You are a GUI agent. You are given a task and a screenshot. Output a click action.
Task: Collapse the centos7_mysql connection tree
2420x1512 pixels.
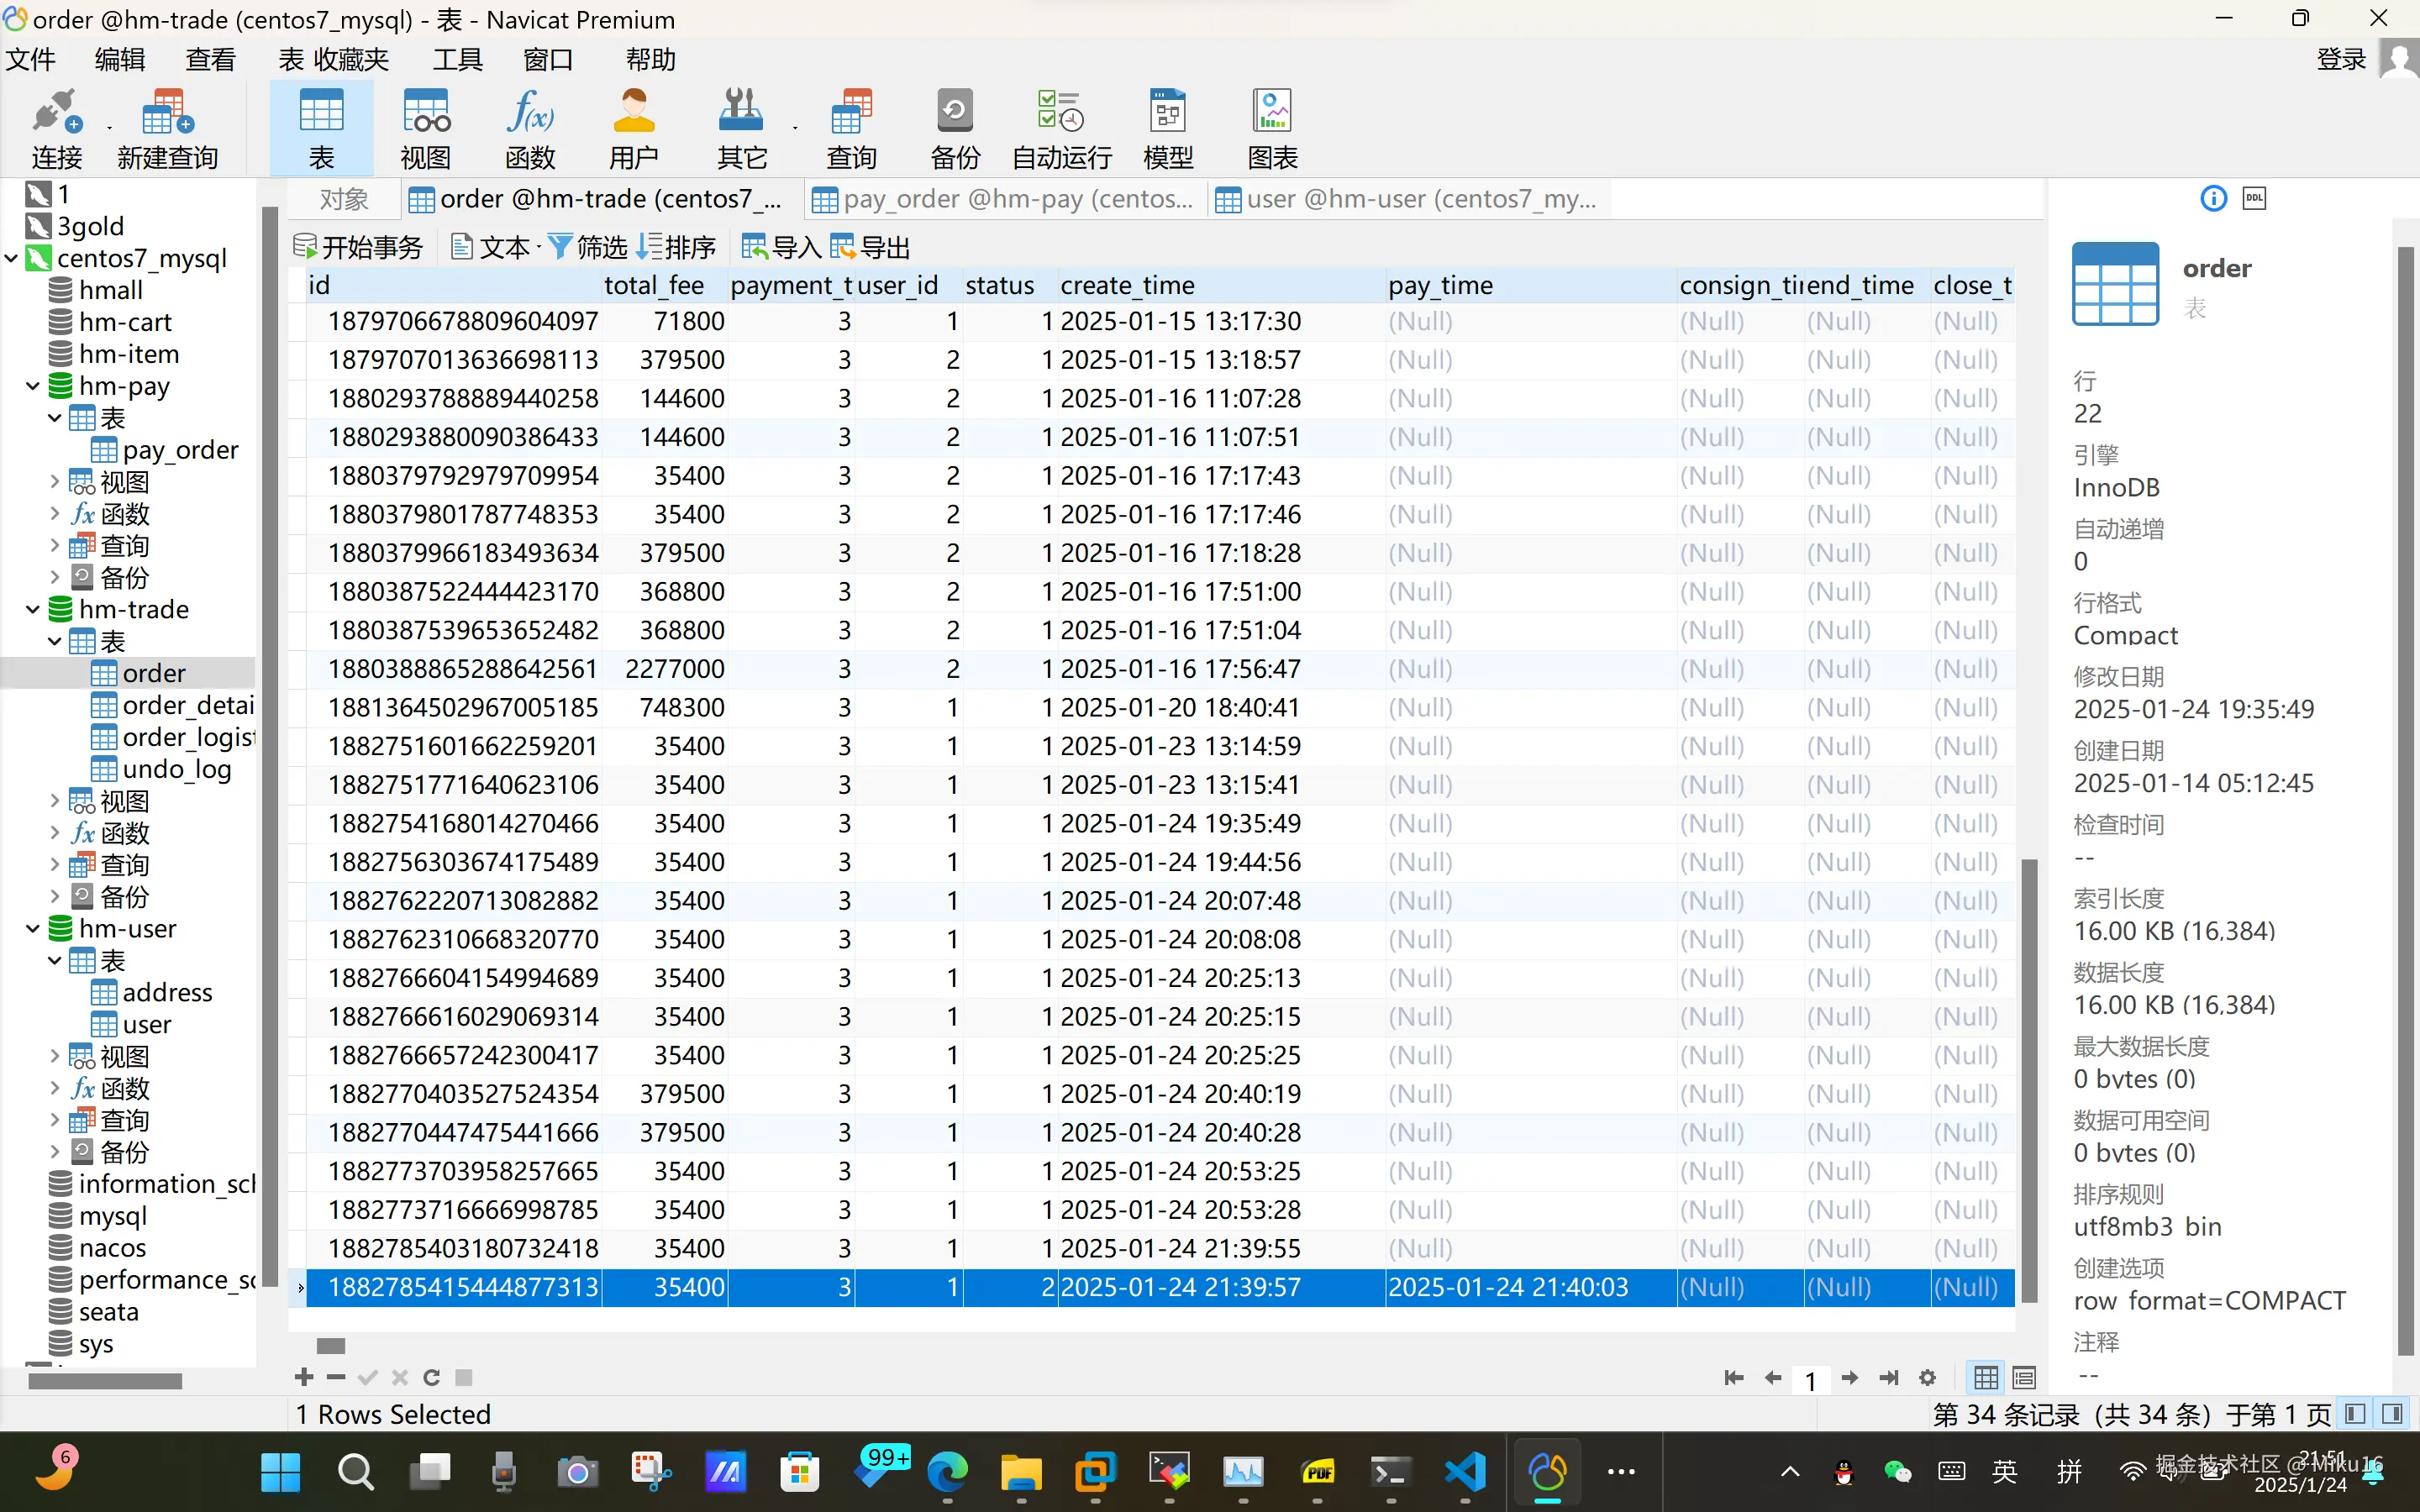(12, 259)
